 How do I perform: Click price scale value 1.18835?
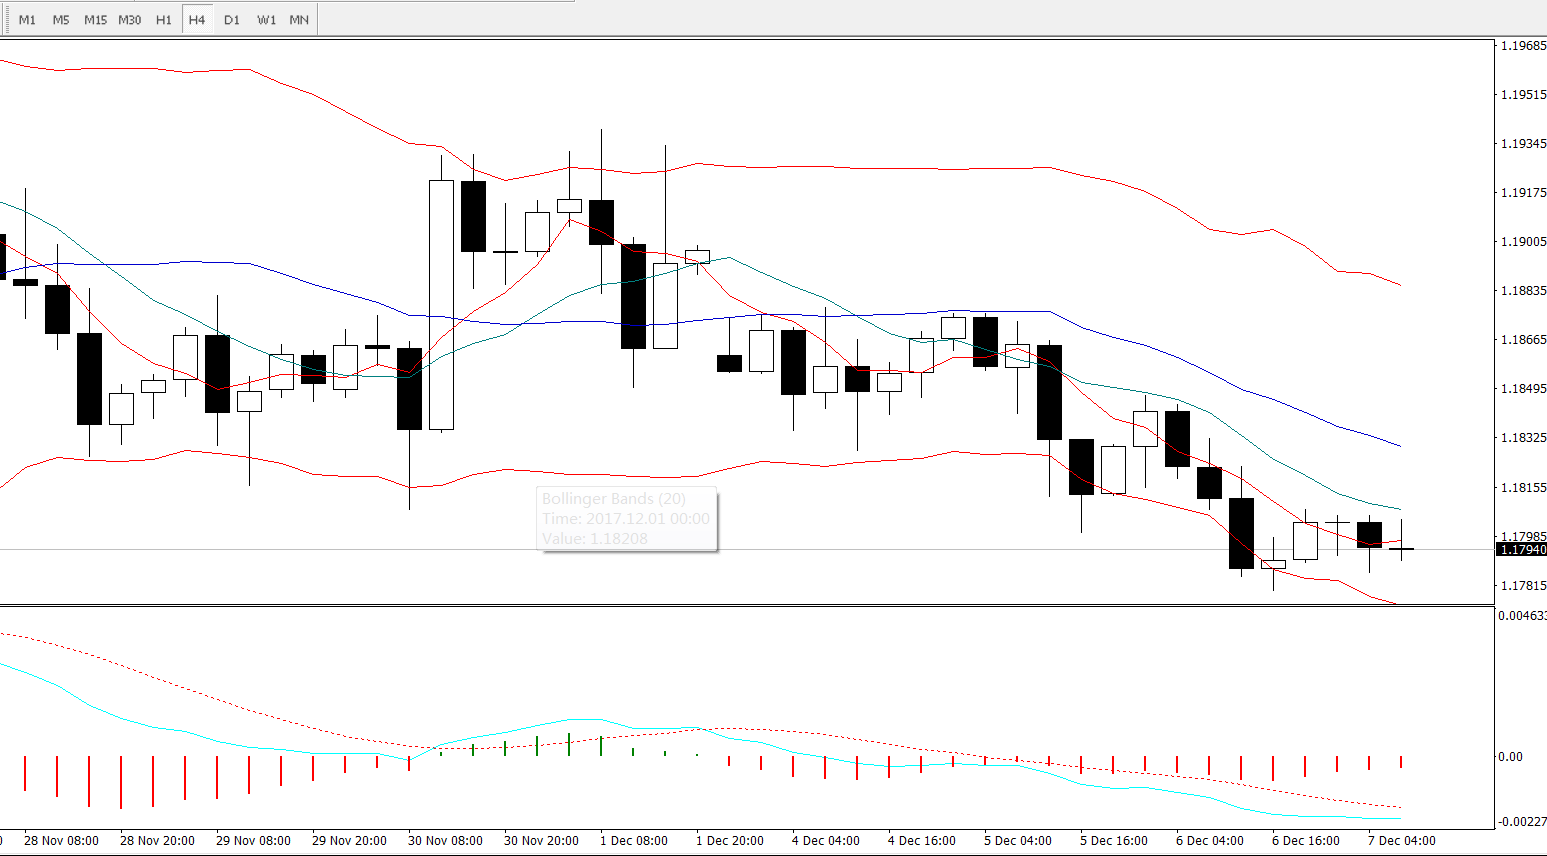(1523, 291)
